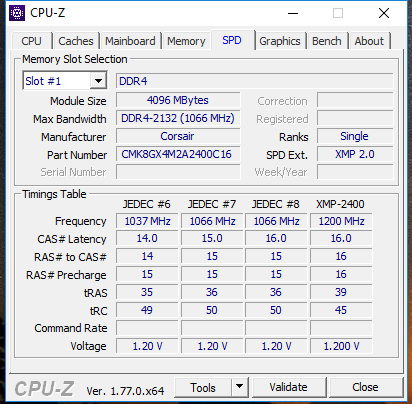Click the XMP-2400 column header
Screen dimensions: 412x404
(x=340, y=204)
